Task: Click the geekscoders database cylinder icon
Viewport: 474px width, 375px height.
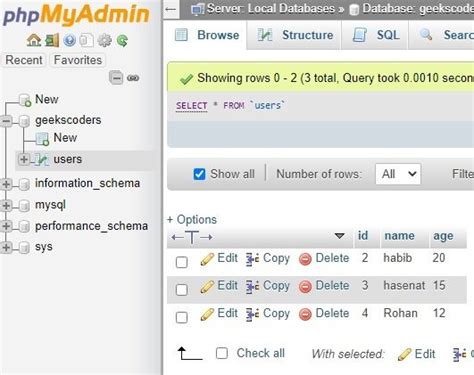Action: (x=24, y=121)
